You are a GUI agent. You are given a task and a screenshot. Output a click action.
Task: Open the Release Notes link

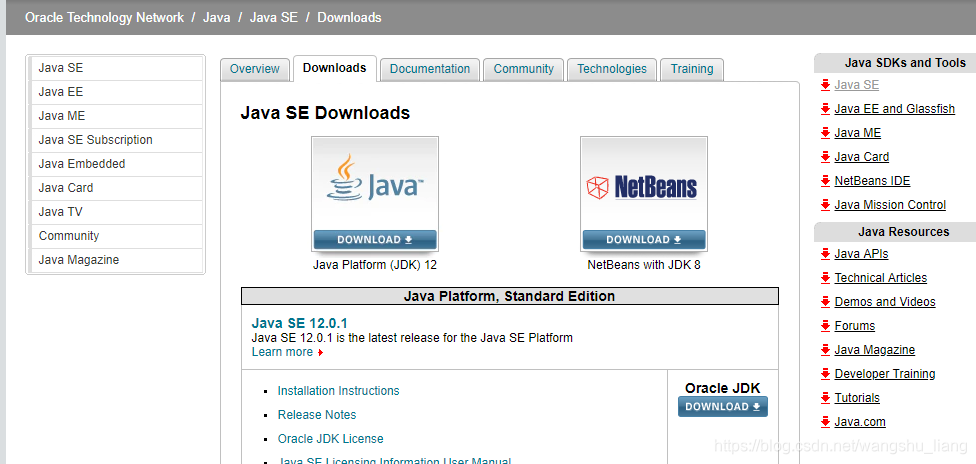tap(317, 415)
